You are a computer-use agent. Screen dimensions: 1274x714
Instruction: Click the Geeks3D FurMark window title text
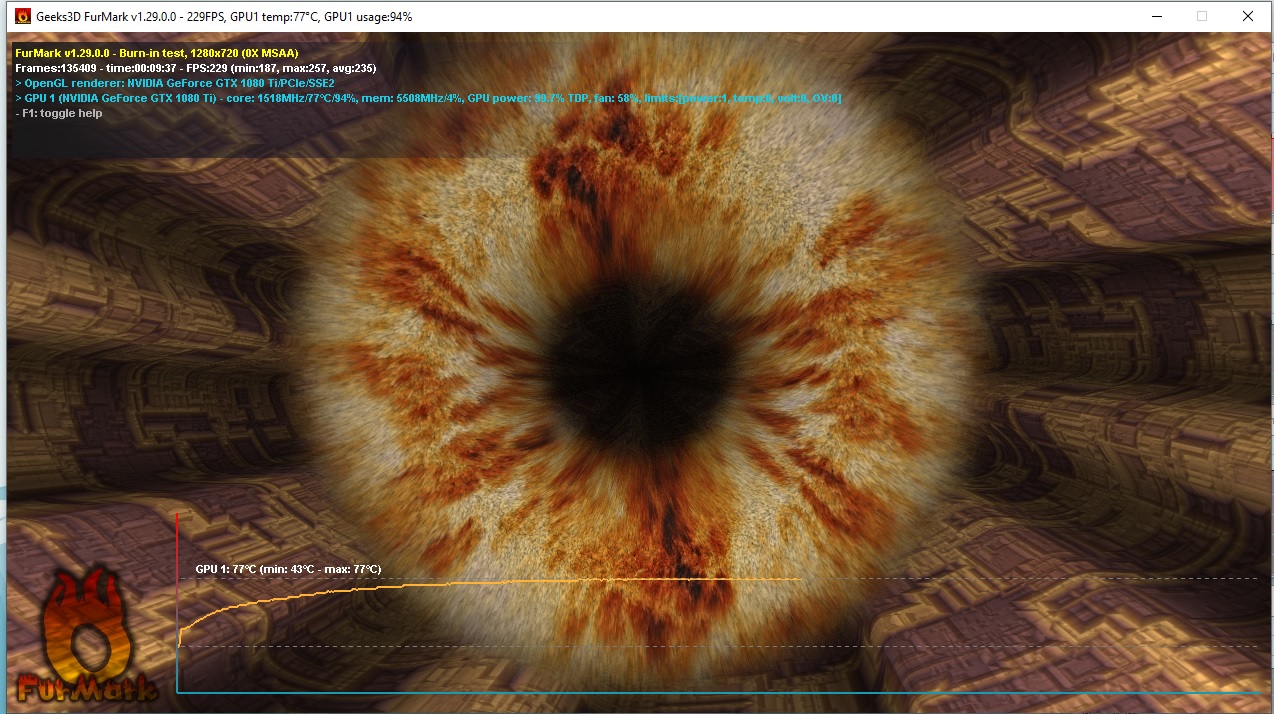[x=225, y=17]
